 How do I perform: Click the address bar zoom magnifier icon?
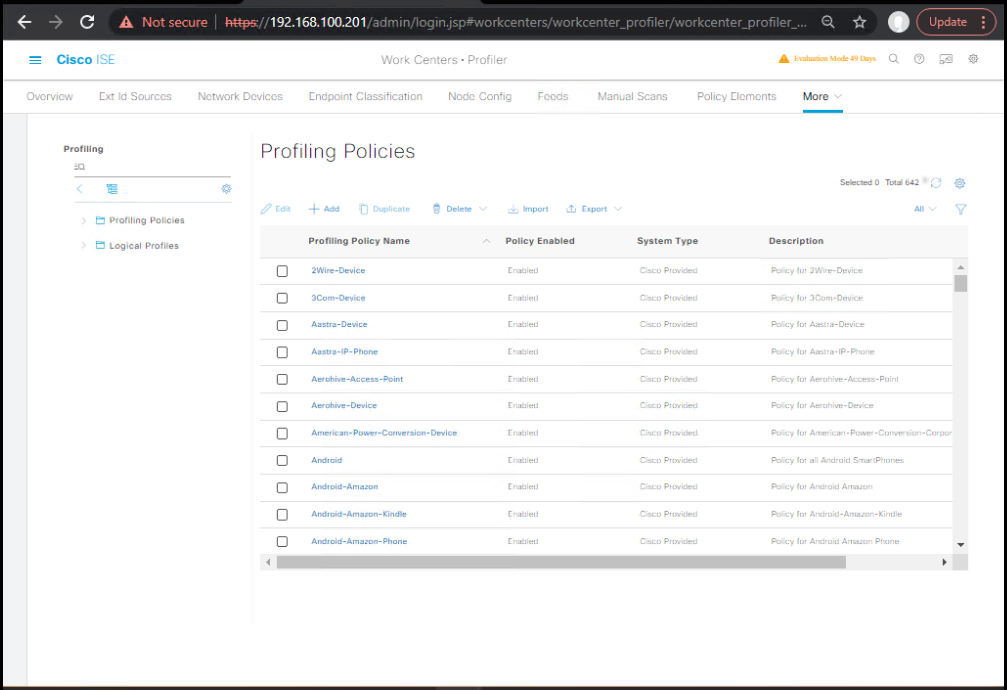[828, 22]
